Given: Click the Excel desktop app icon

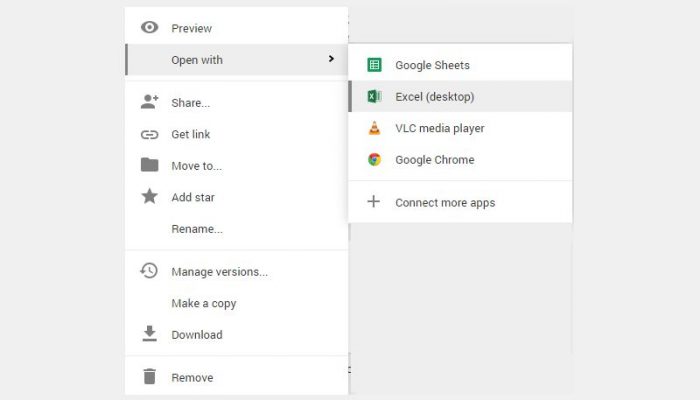Looking at the screenshot, I should [374, 96].
